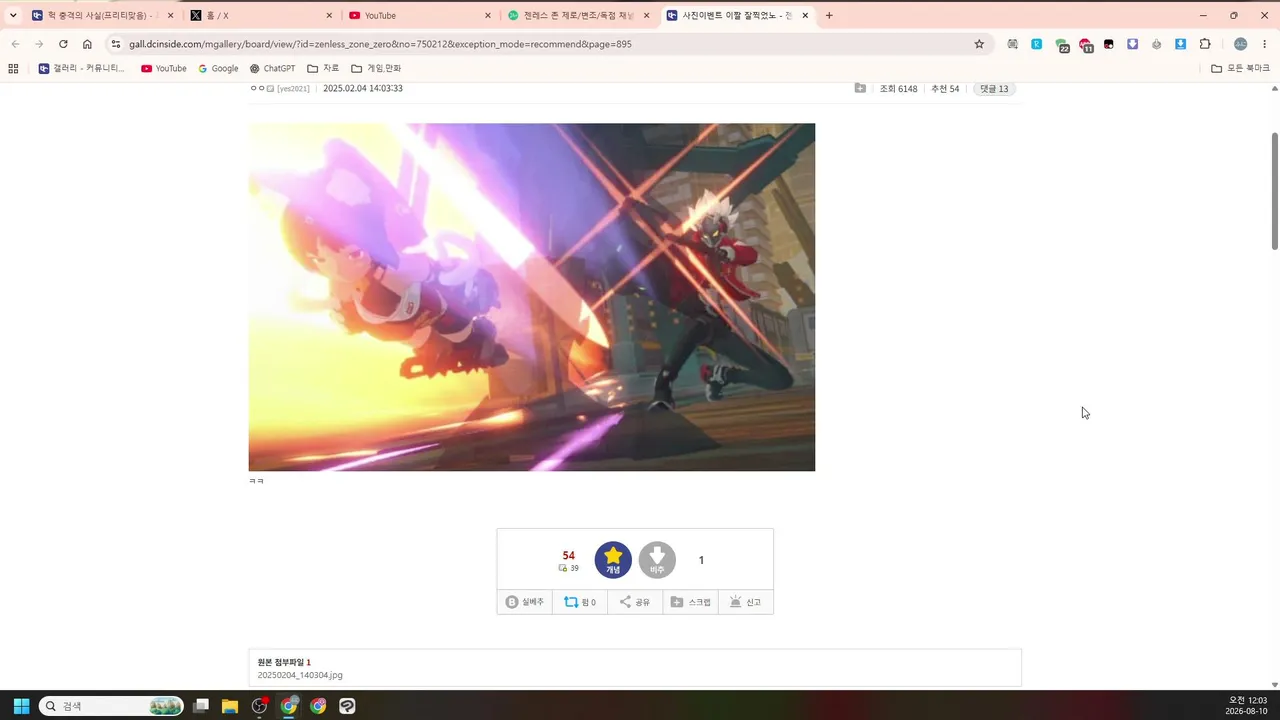
Task: Click the author nickname ㅇㅇ
Action: 258,89
